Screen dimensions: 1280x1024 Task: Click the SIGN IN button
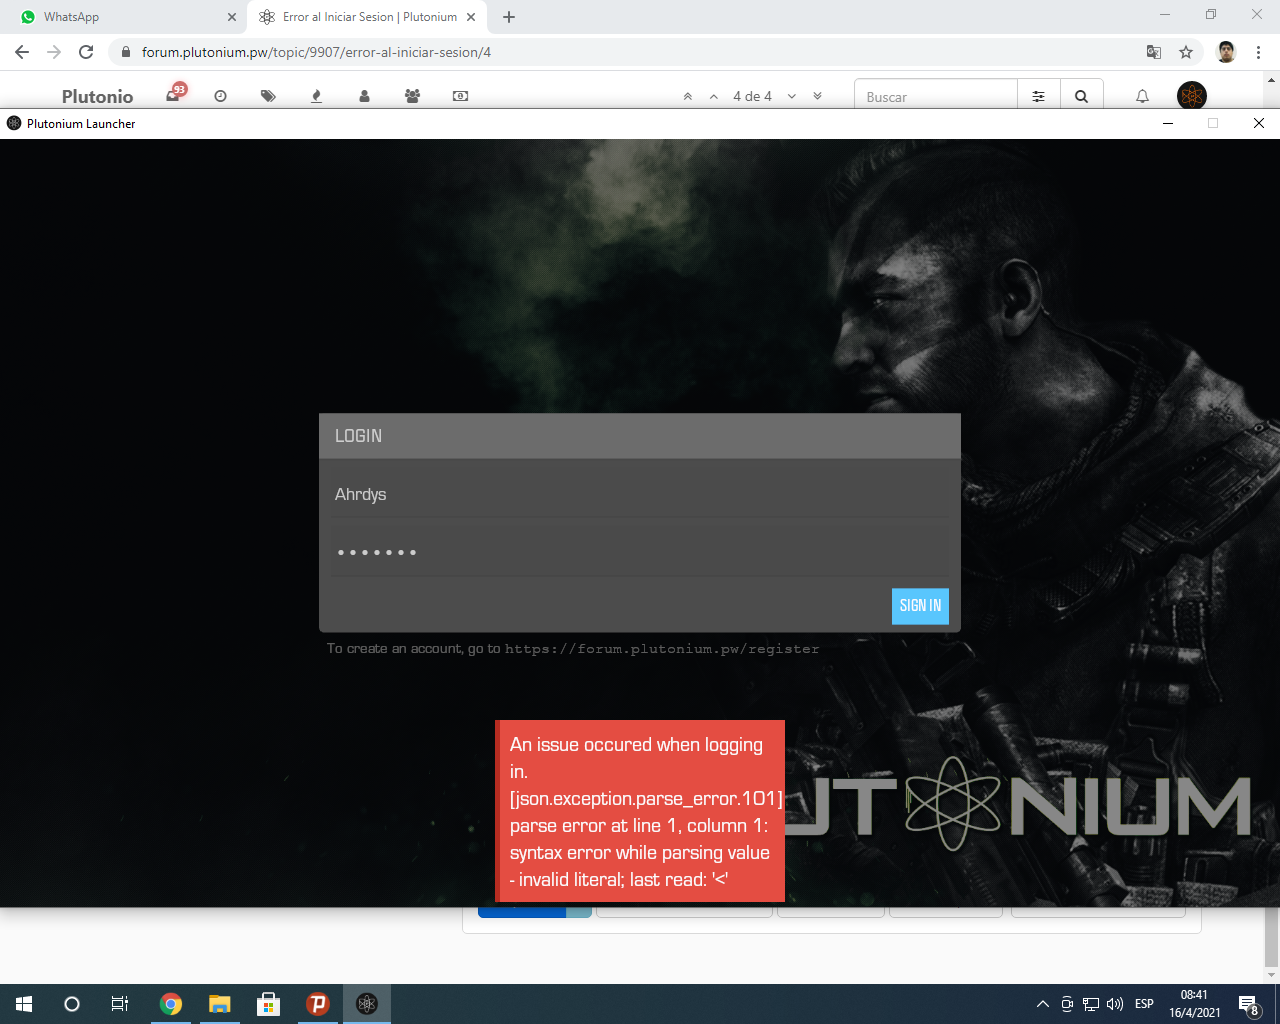click(x=920, y=606)
